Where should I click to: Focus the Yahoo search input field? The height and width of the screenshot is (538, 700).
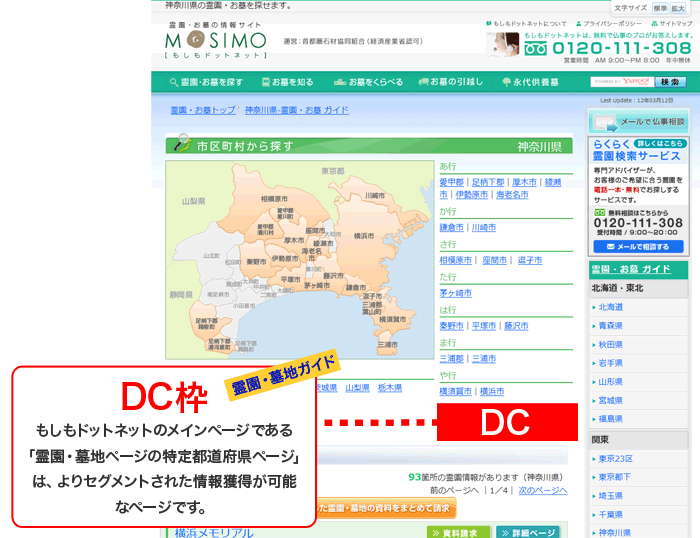coord(622,82)
